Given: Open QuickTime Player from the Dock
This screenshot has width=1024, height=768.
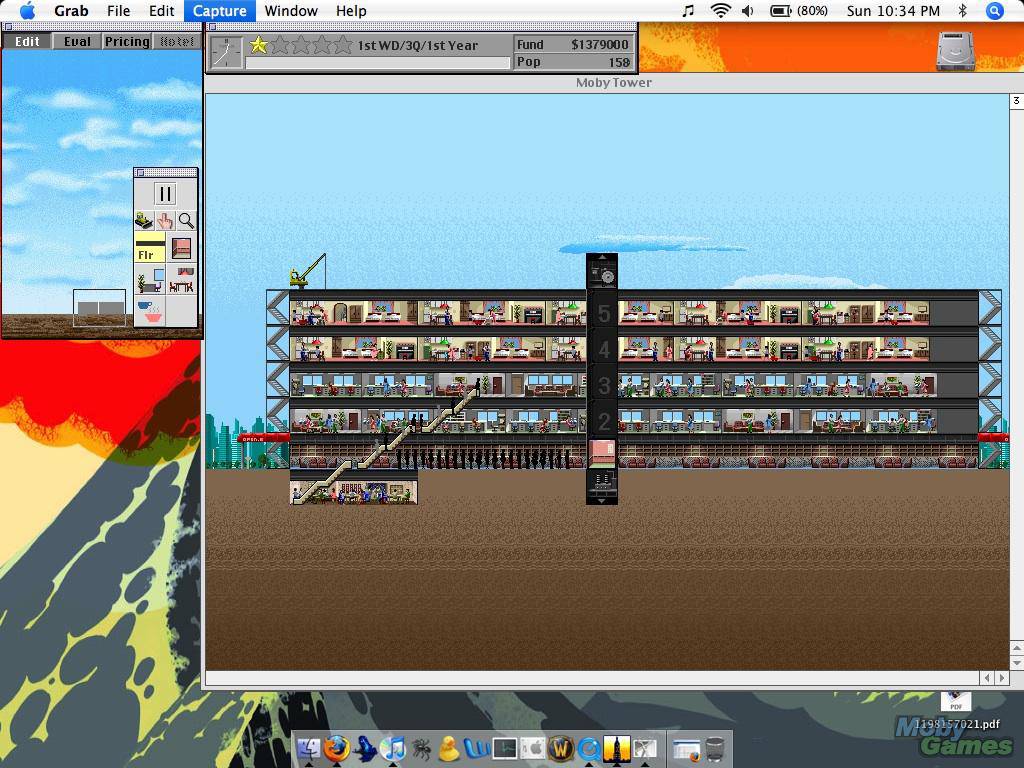Looking at the screenshot, I should [588, 748].
